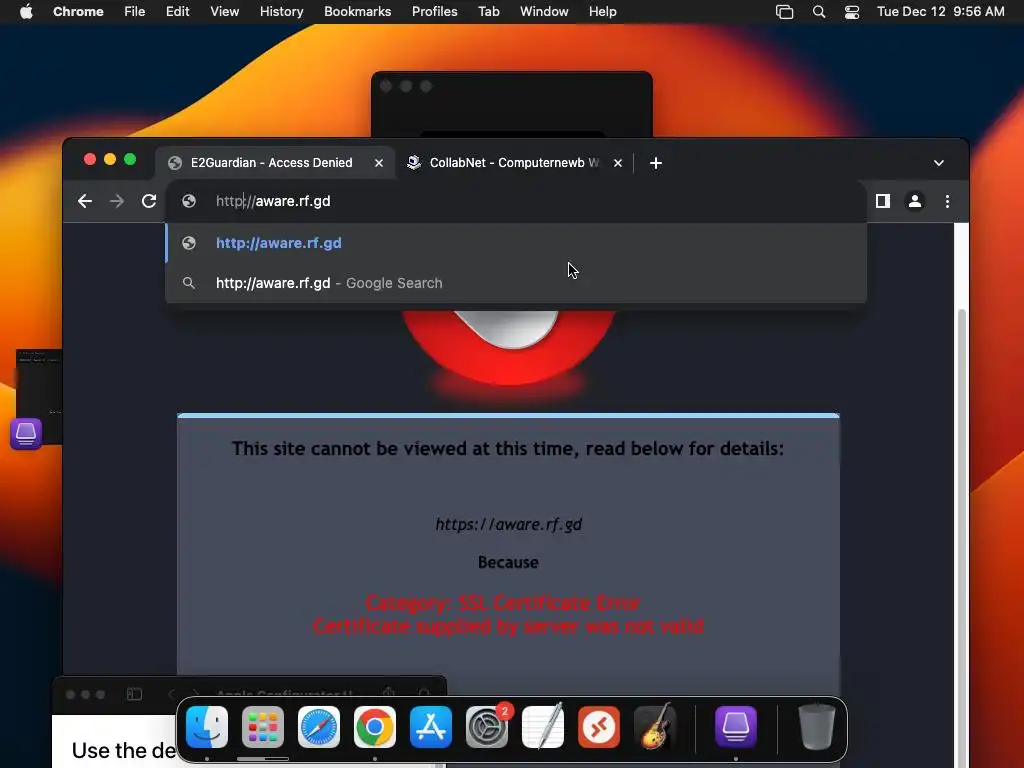Viewport: 1024px width, 768px height.
Task: Switch to E2Guardian - Access Denied tab
Action: (x=275, y=163)
